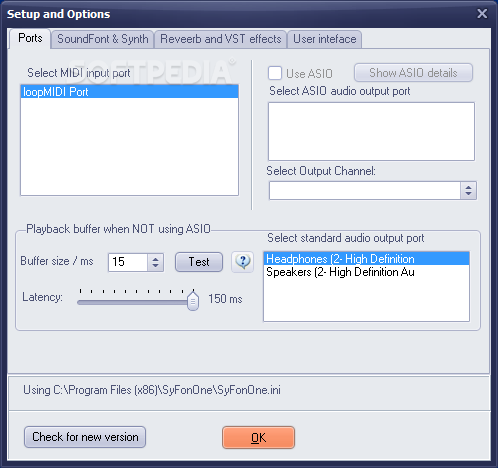
Task: Click the Select MIDI input port label
Action: click(79, 73)
